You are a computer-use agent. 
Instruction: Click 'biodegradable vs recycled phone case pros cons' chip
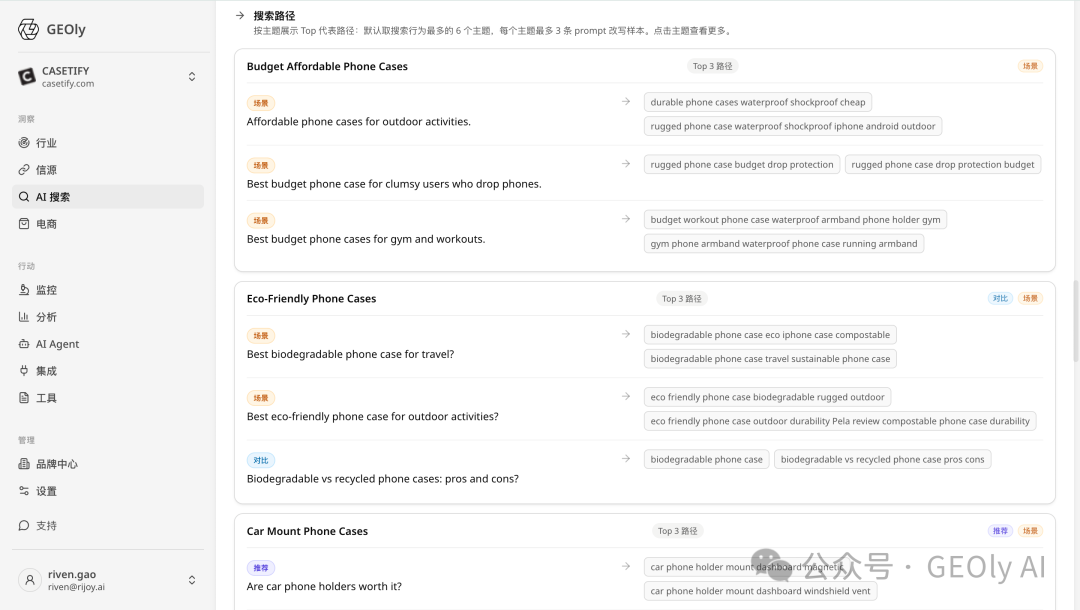click(x=882, y=459)
